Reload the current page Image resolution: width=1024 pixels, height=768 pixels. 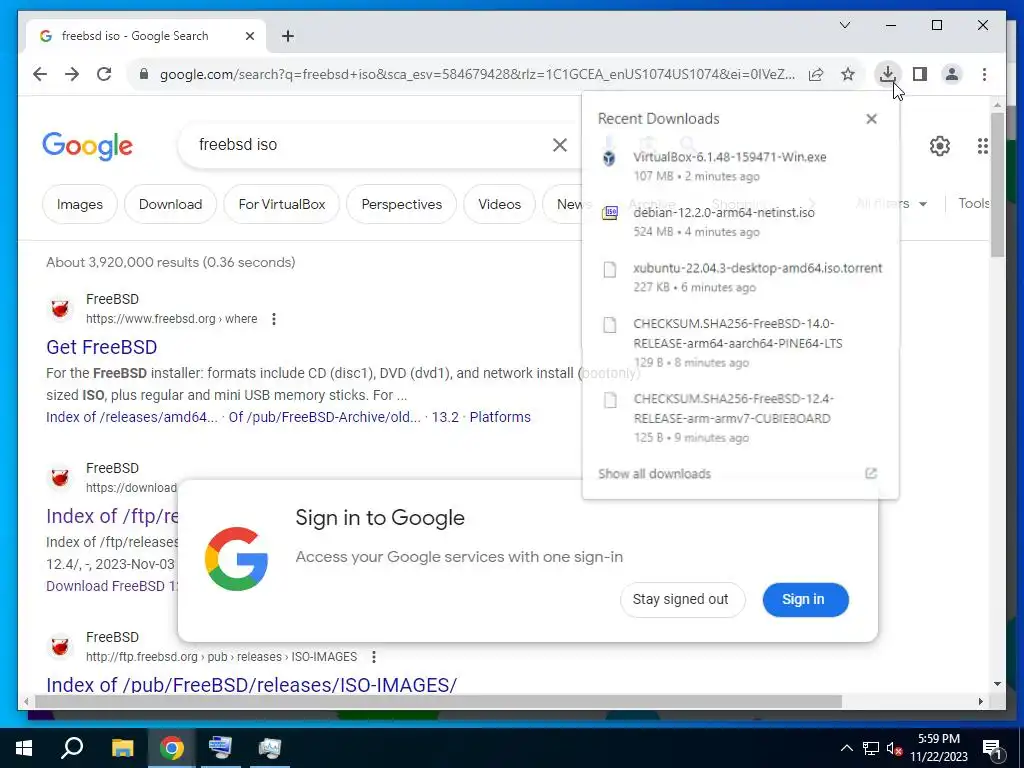(x=104, y=74)
